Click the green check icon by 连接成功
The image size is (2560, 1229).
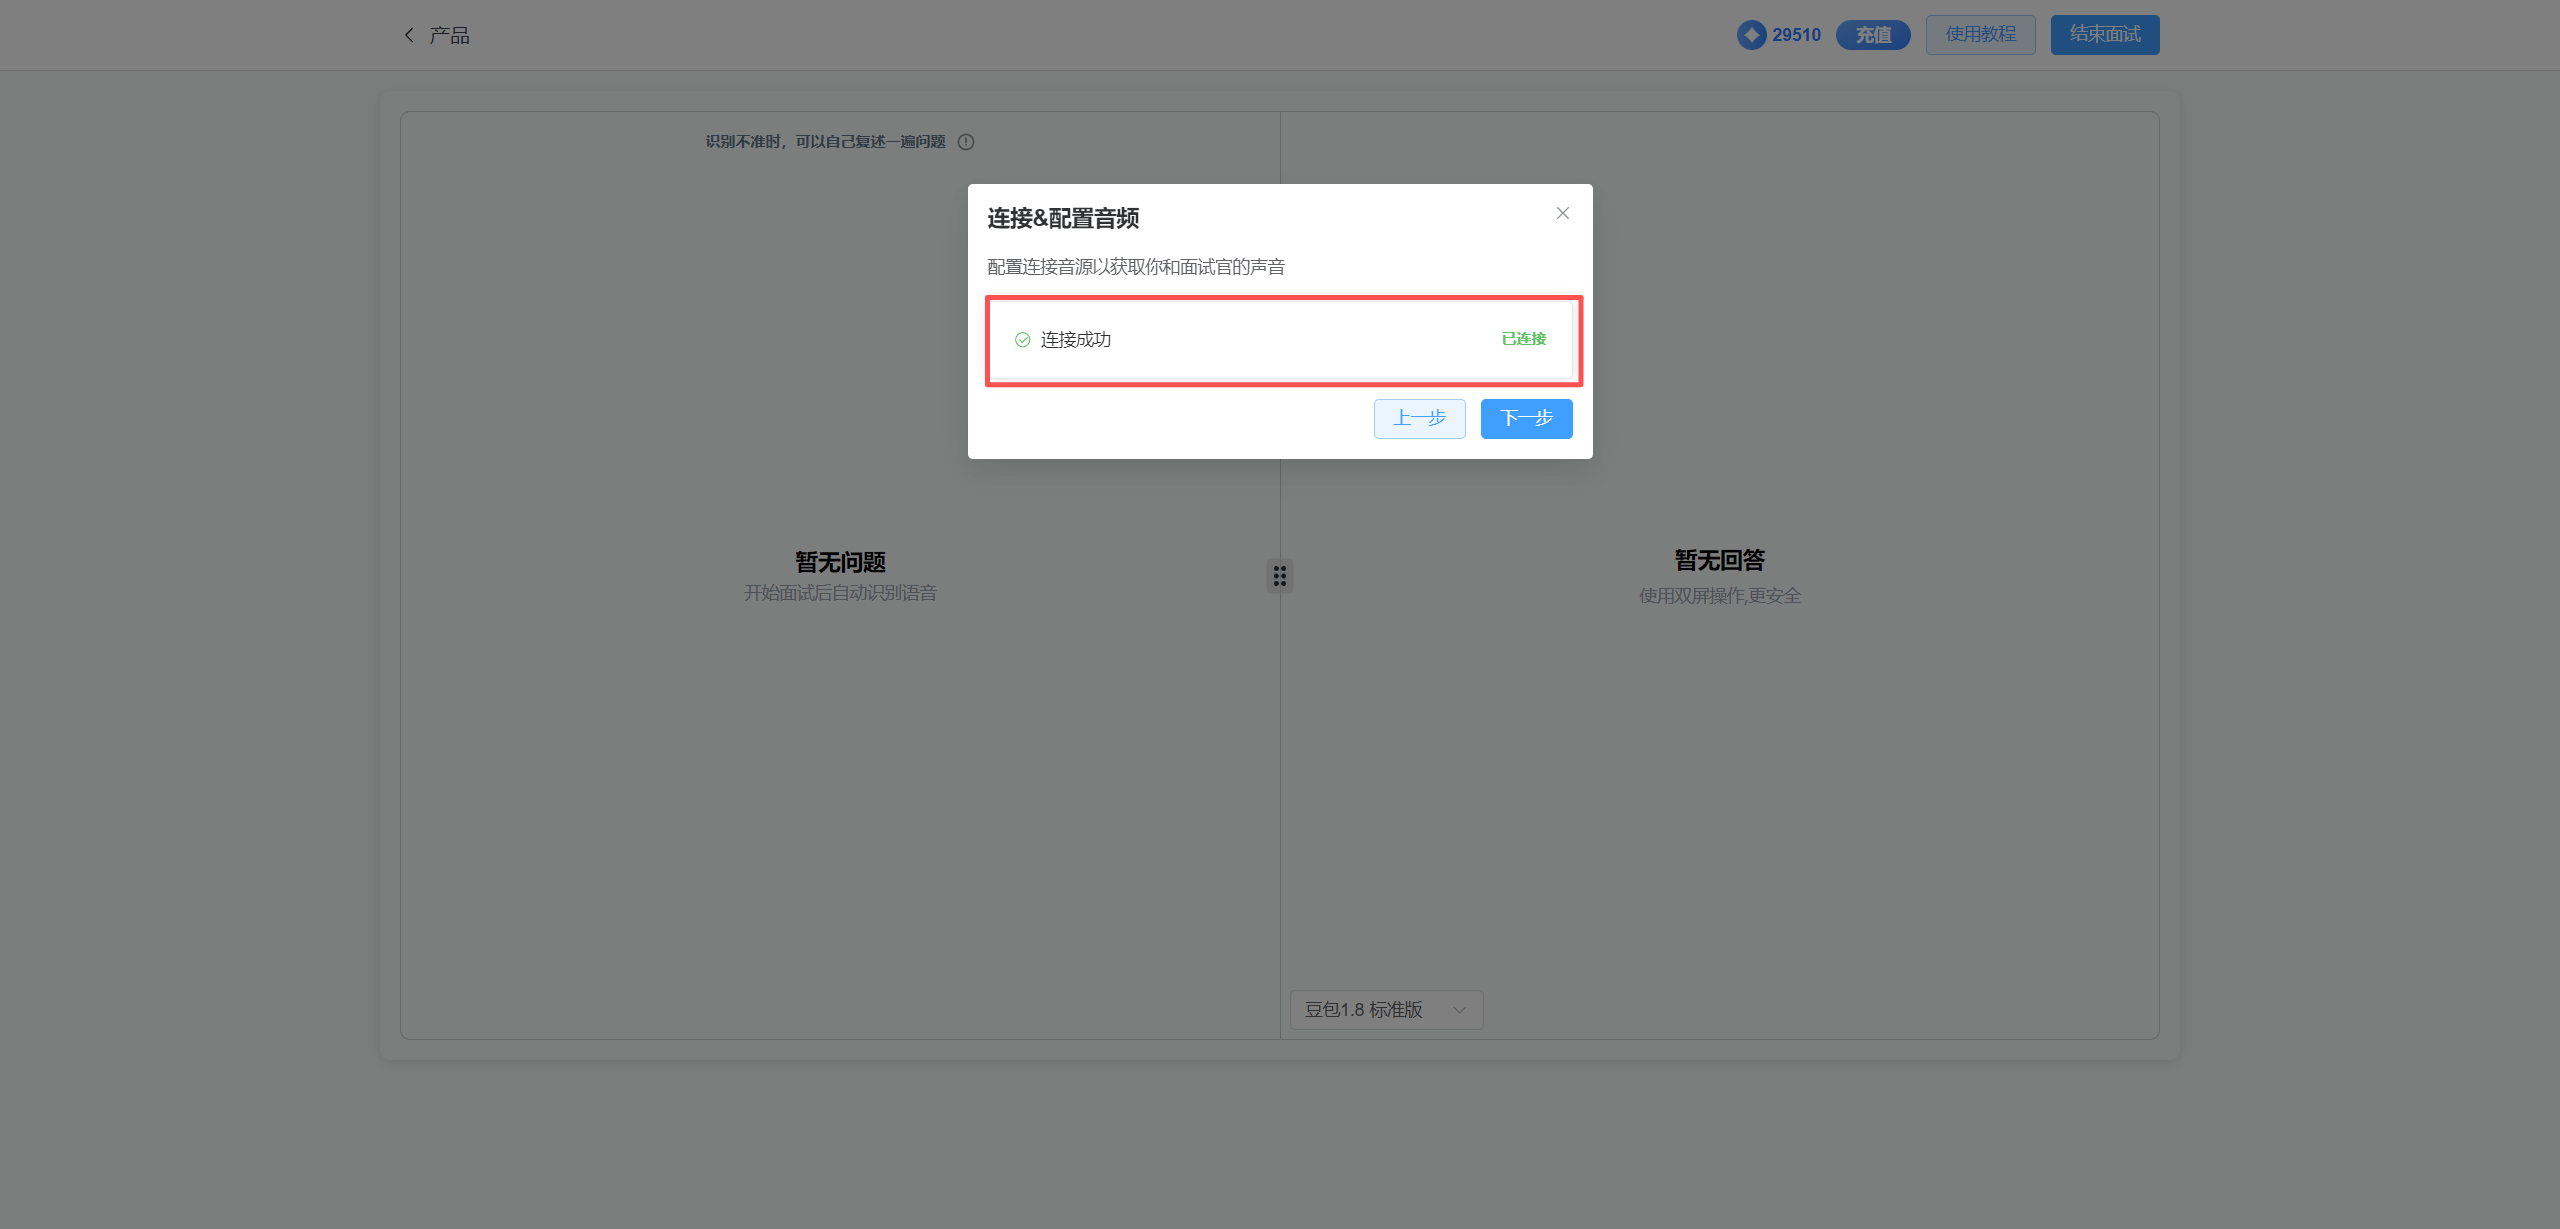[x=1022, y=340]
